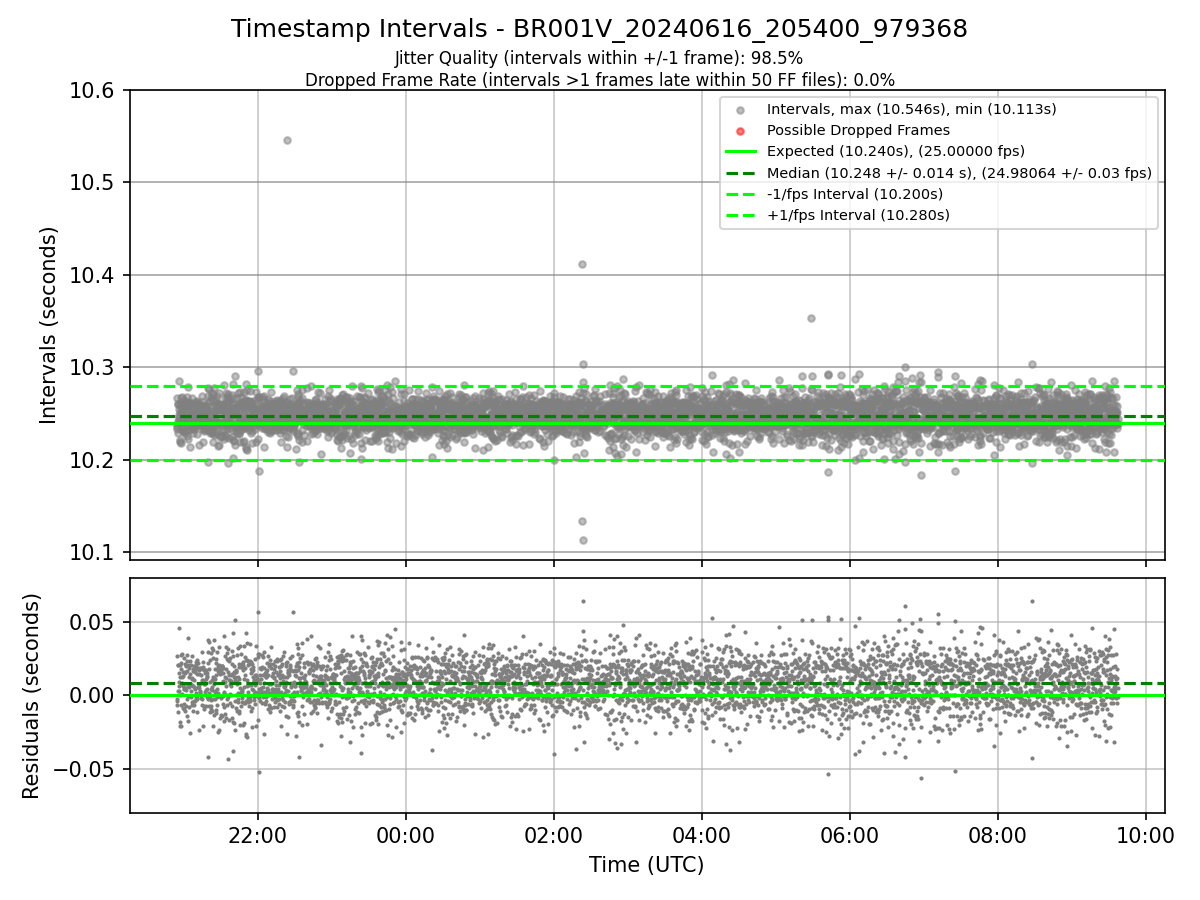Click the 'Possible Dropped Frames' legend entry
Screen dimensions: 1200x900
point(858,130)
